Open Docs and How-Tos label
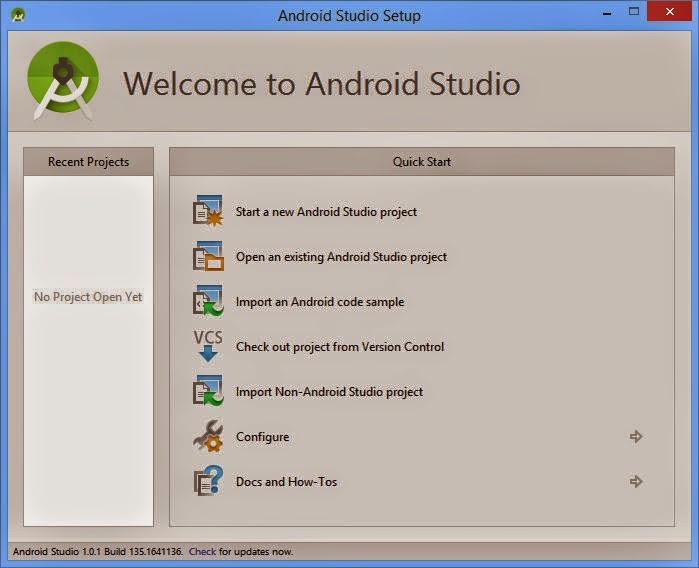The height and width of the screenshot is (568, 699). (x=287, y=482)
